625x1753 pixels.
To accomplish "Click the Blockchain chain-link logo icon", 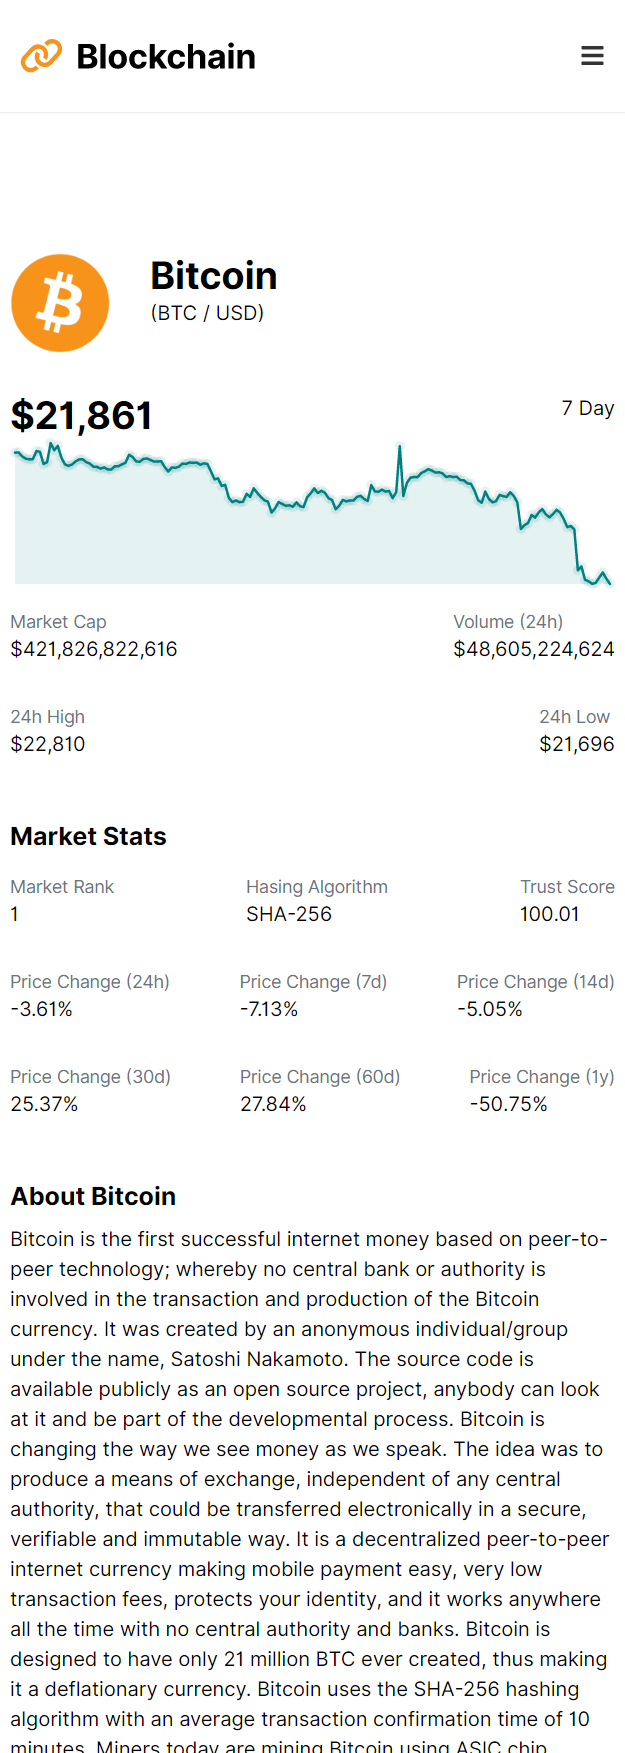I will click(x=41, y=56).
